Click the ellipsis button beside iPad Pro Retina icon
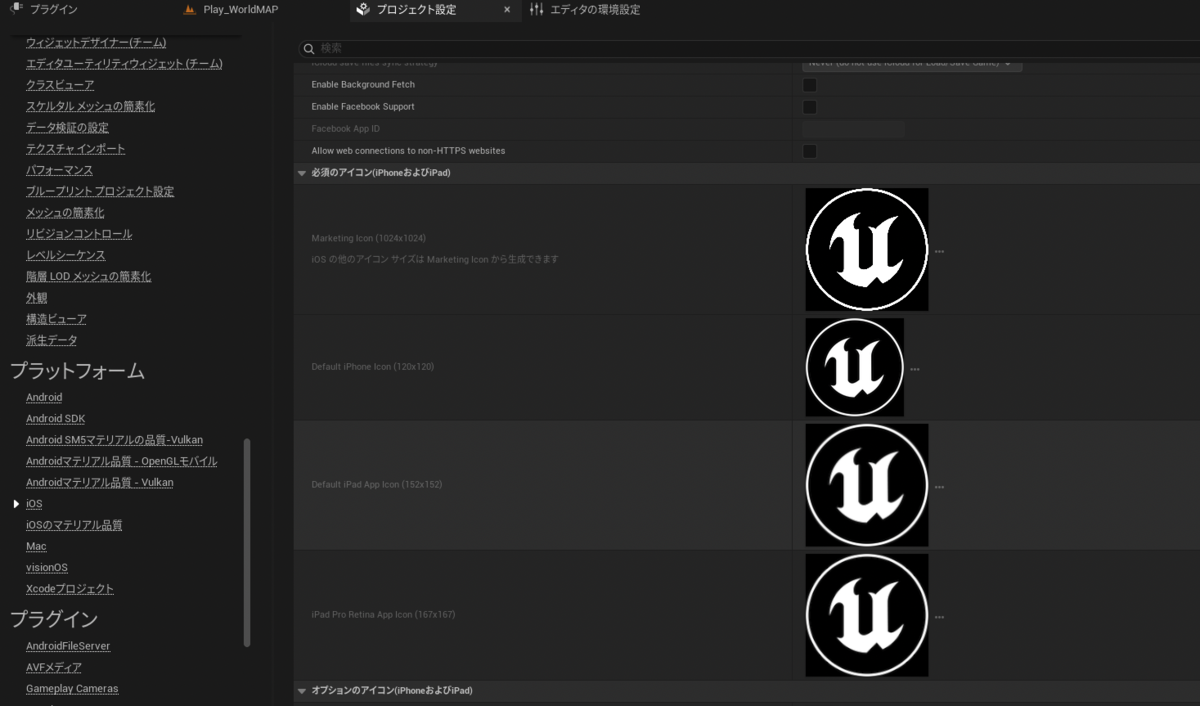 tap(939, 618)
